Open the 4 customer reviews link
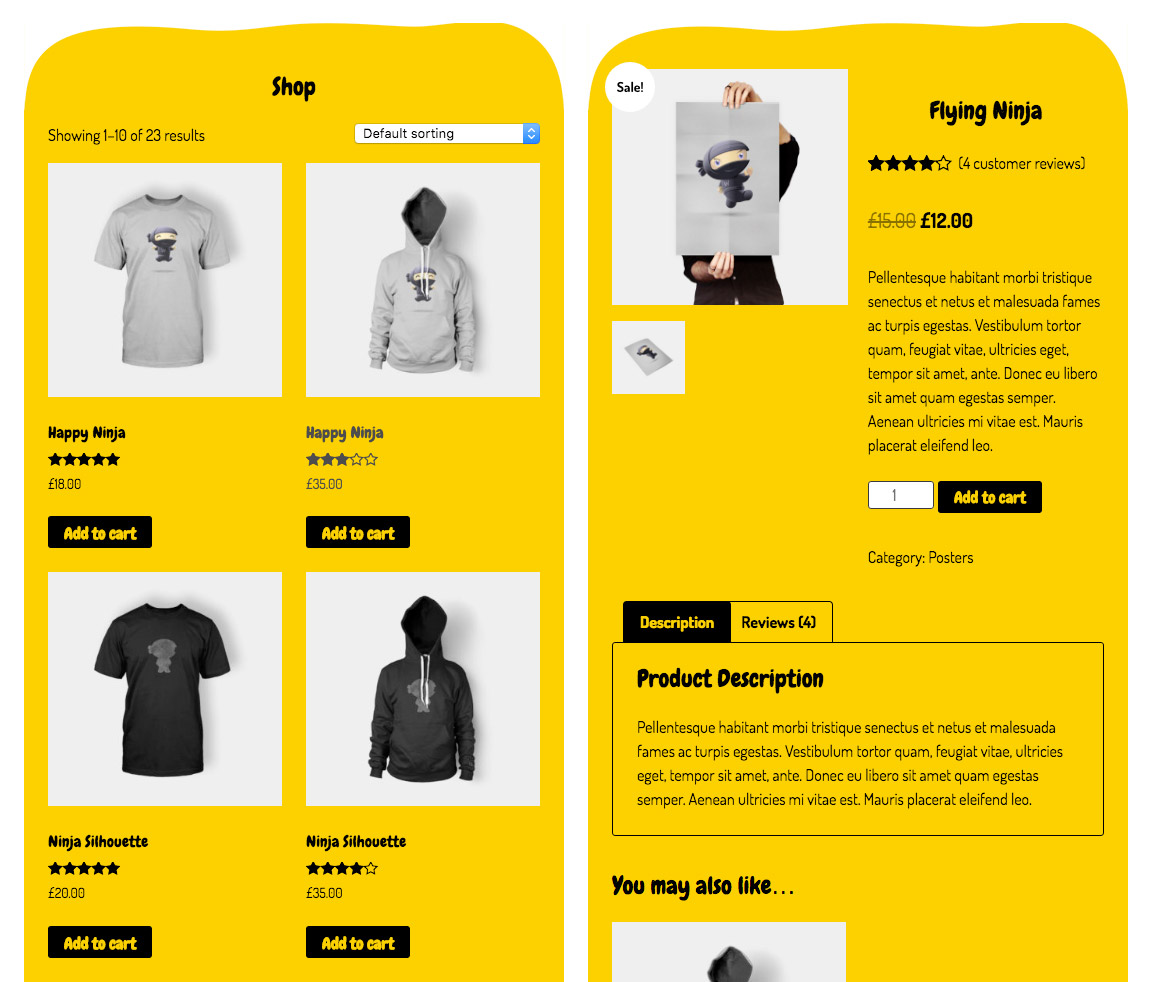 [1022, 164]
